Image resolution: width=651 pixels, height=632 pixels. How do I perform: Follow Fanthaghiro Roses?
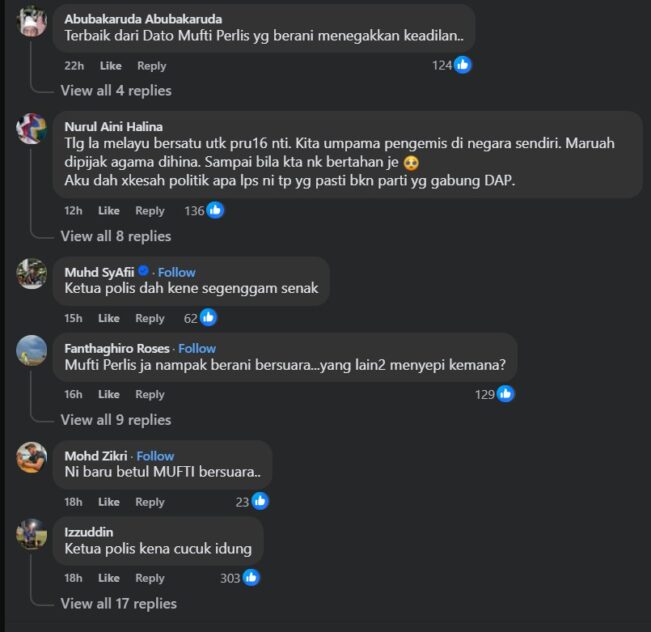tap(197, 348)
